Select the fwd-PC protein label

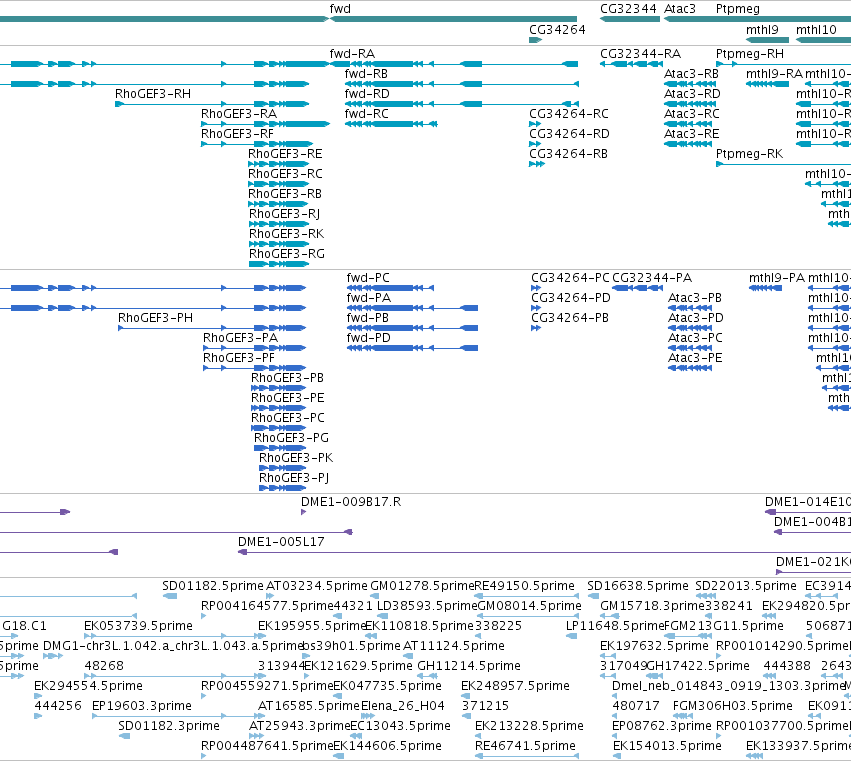coord(368,278)
